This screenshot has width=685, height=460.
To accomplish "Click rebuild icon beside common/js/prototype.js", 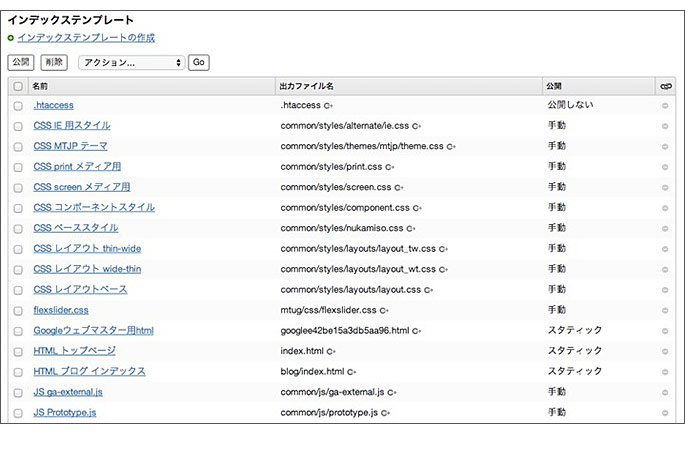I will click(x=385, y=413).
